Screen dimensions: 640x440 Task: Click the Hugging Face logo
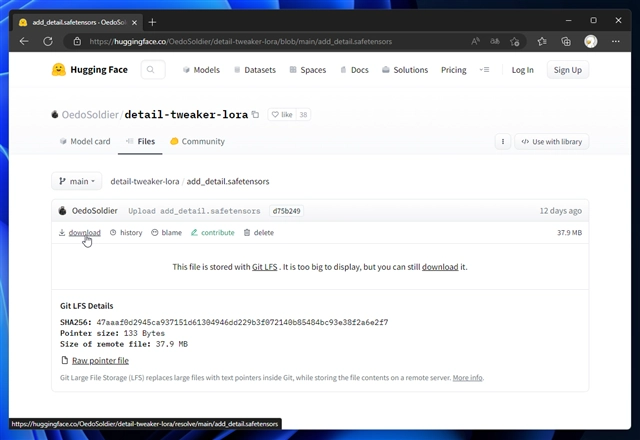pyautogui.click(x=90, y=70)
